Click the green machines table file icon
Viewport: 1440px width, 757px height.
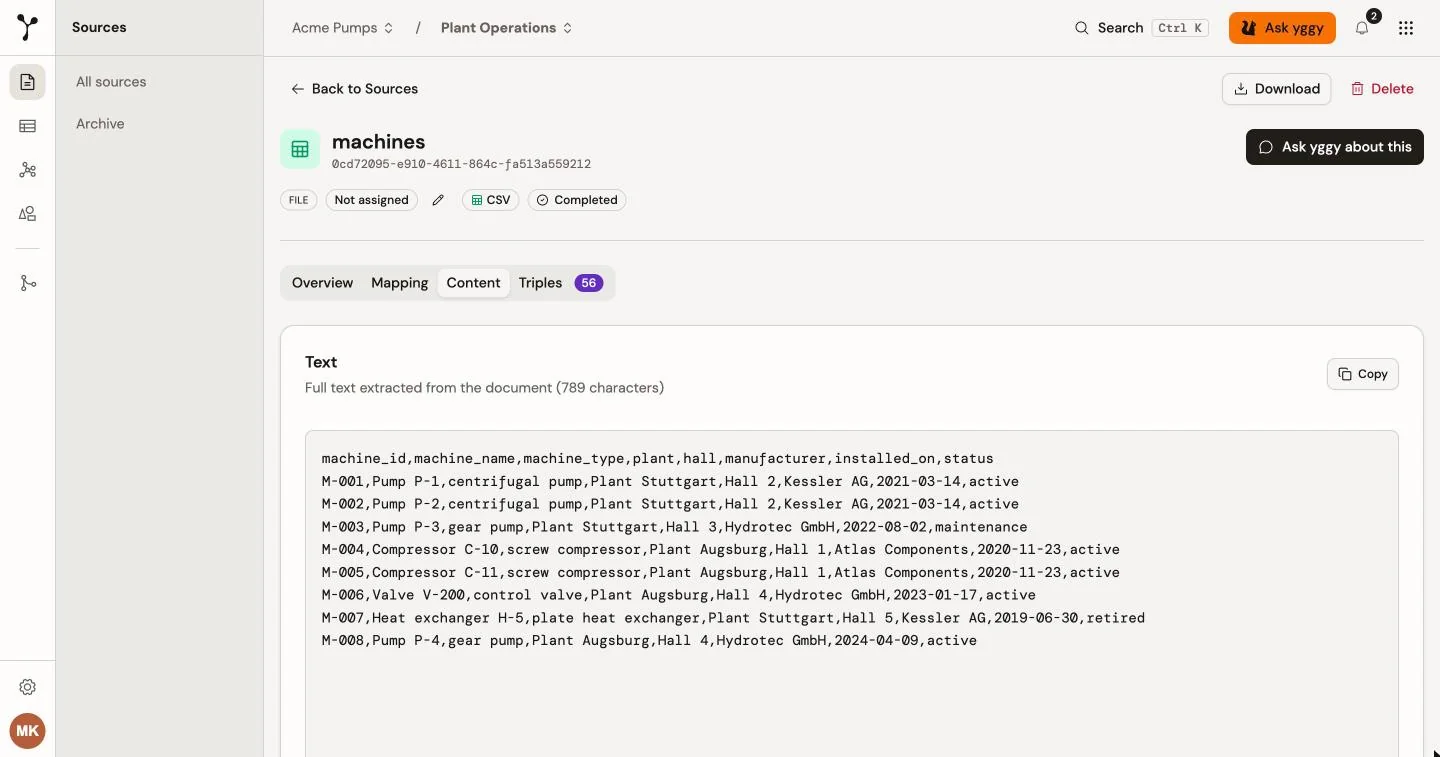coord(300,149)
